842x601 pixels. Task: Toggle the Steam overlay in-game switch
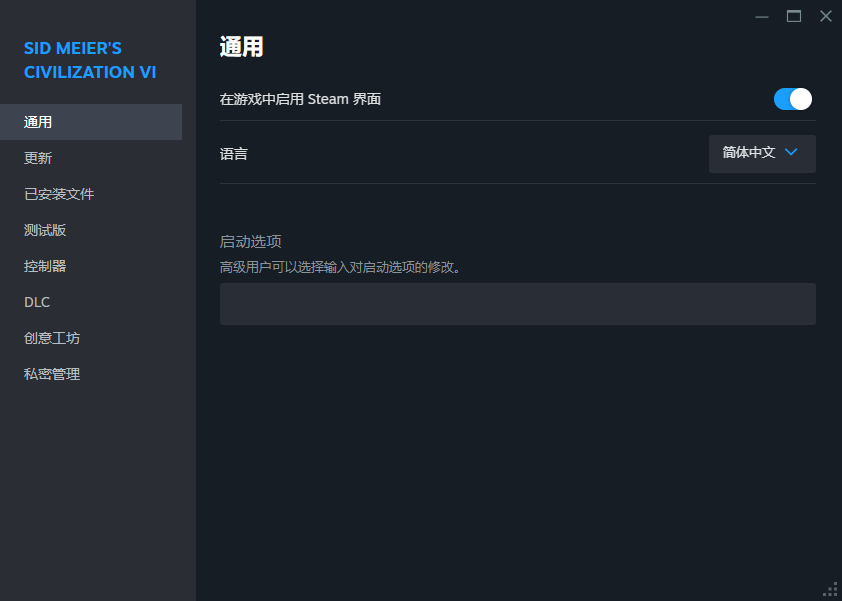coord(793,99)
